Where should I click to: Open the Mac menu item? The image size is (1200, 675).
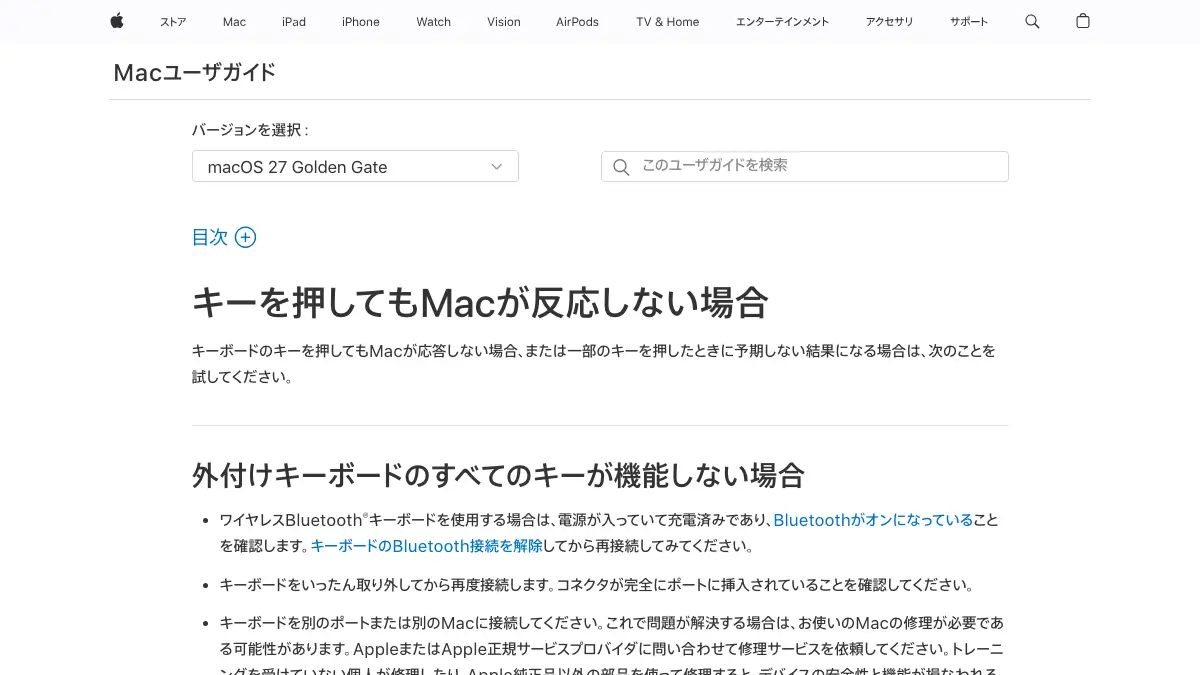pyautogui.click(x=234, y=22)
